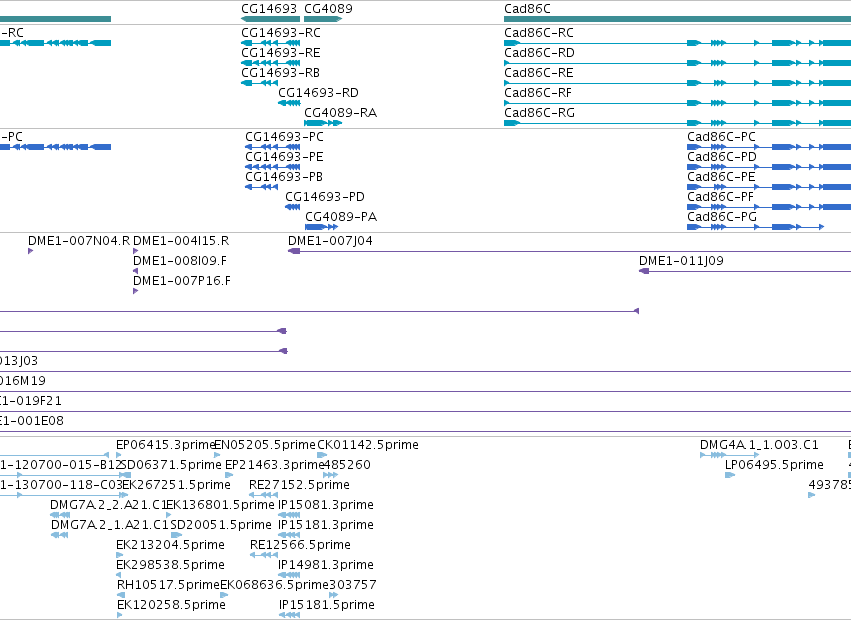Select transcript label Cad86C-RC
This screenshot has height=620, width=851.
click(539, 33)
